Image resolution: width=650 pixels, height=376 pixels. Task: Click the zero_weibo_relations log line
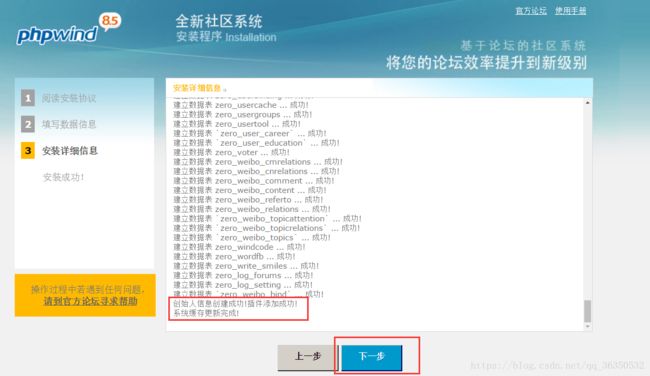tap(252, 209)
